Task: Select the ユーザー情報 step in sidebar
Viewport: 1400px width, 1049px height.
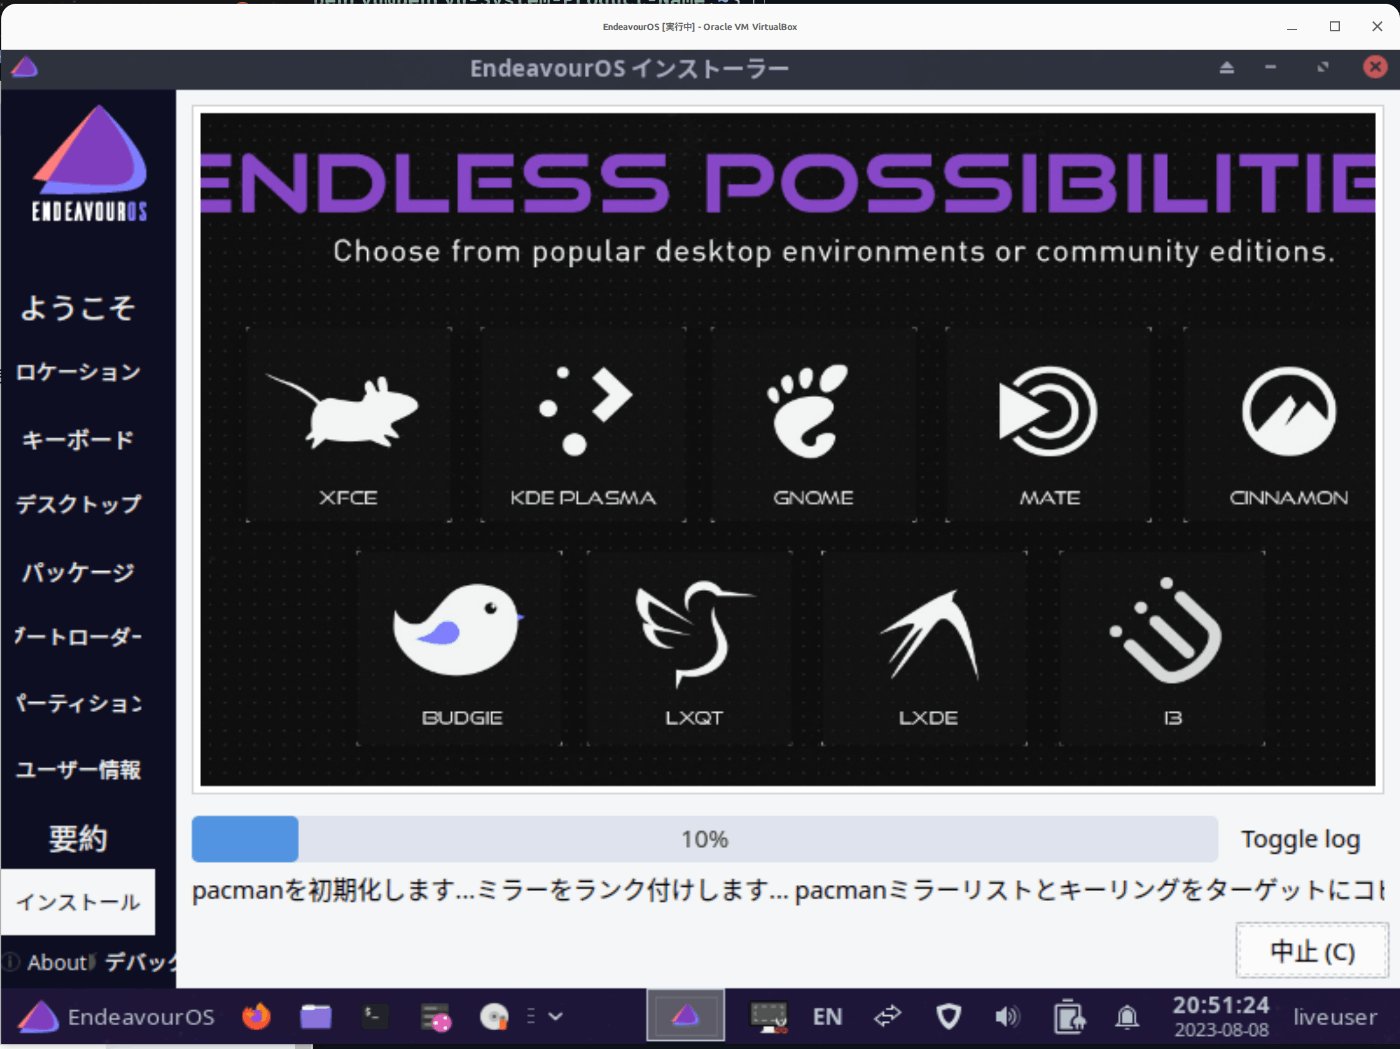Action: [x=78, y=769]
